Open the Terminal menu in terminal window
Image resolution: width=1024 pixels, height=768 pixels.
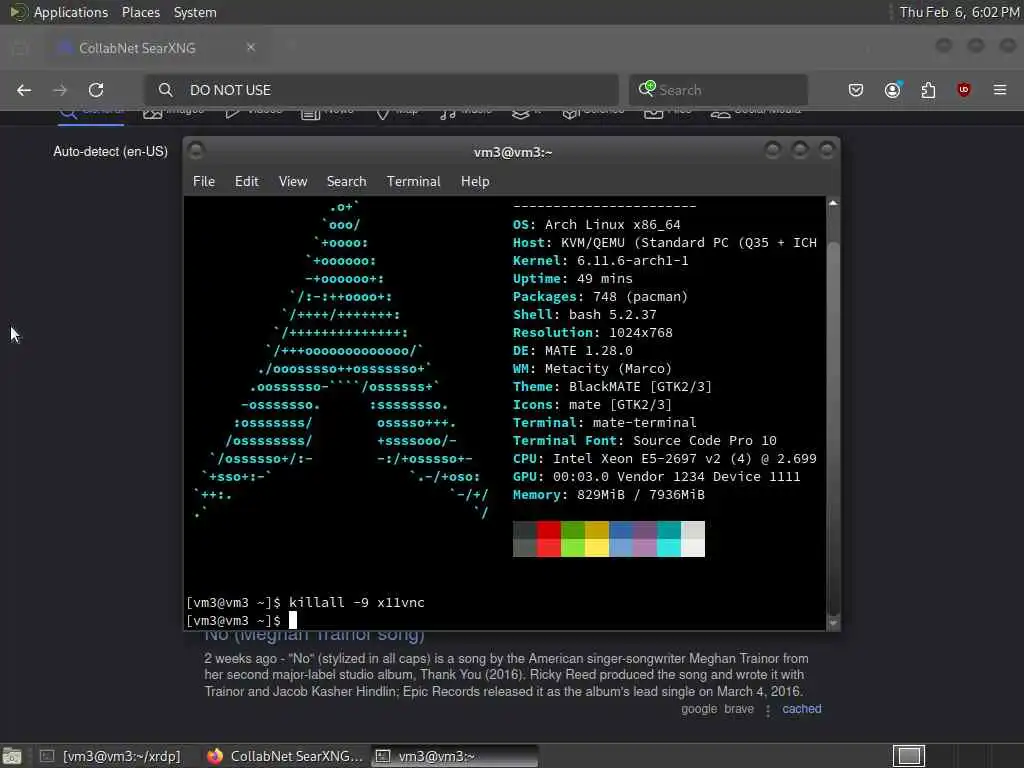click(413, 182)
